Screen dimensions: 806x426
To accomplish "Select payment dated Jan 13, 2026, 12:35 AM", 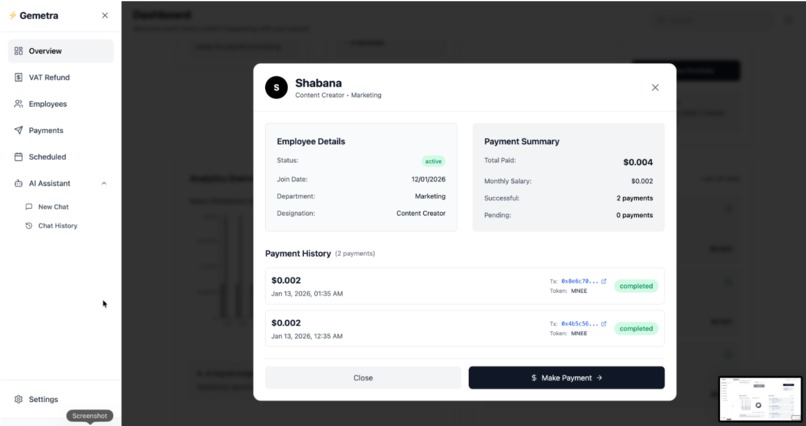I will pyautogui.click(x=465, y=329).
